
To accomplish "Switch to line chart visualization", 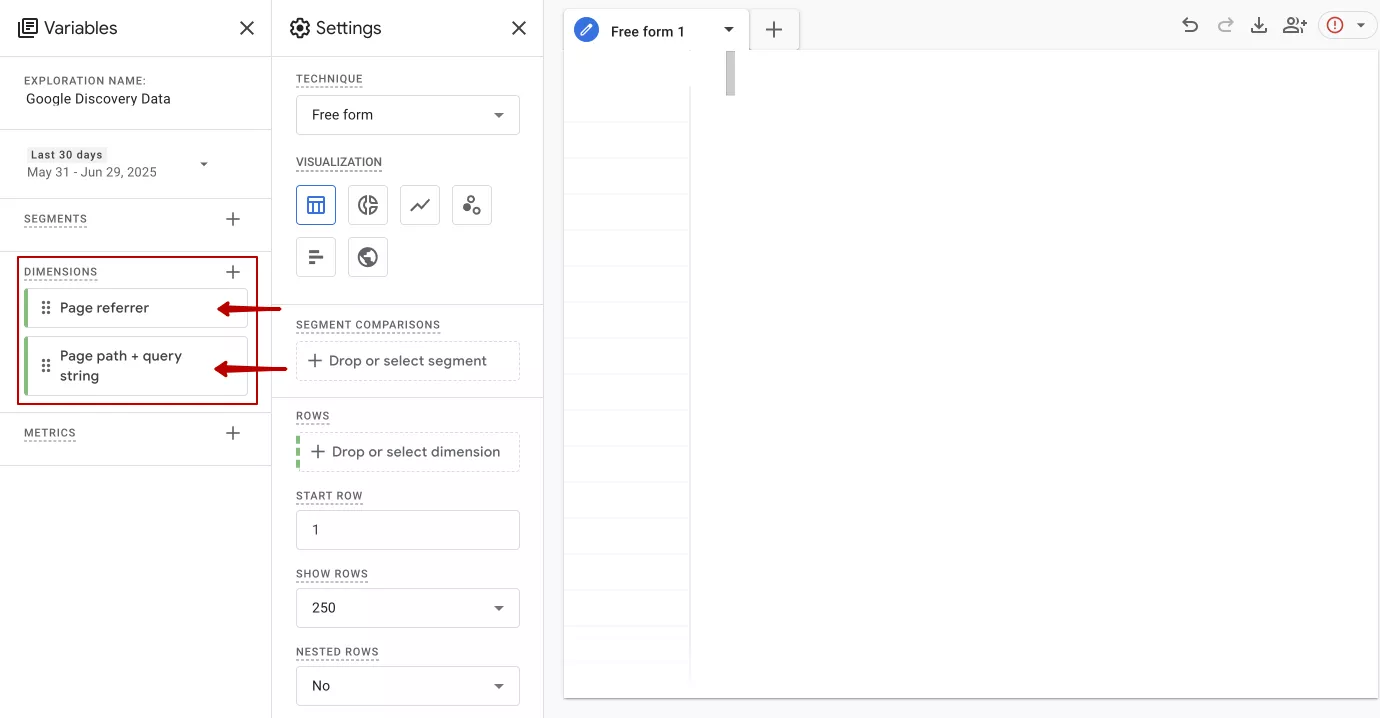I will point(420,205).
